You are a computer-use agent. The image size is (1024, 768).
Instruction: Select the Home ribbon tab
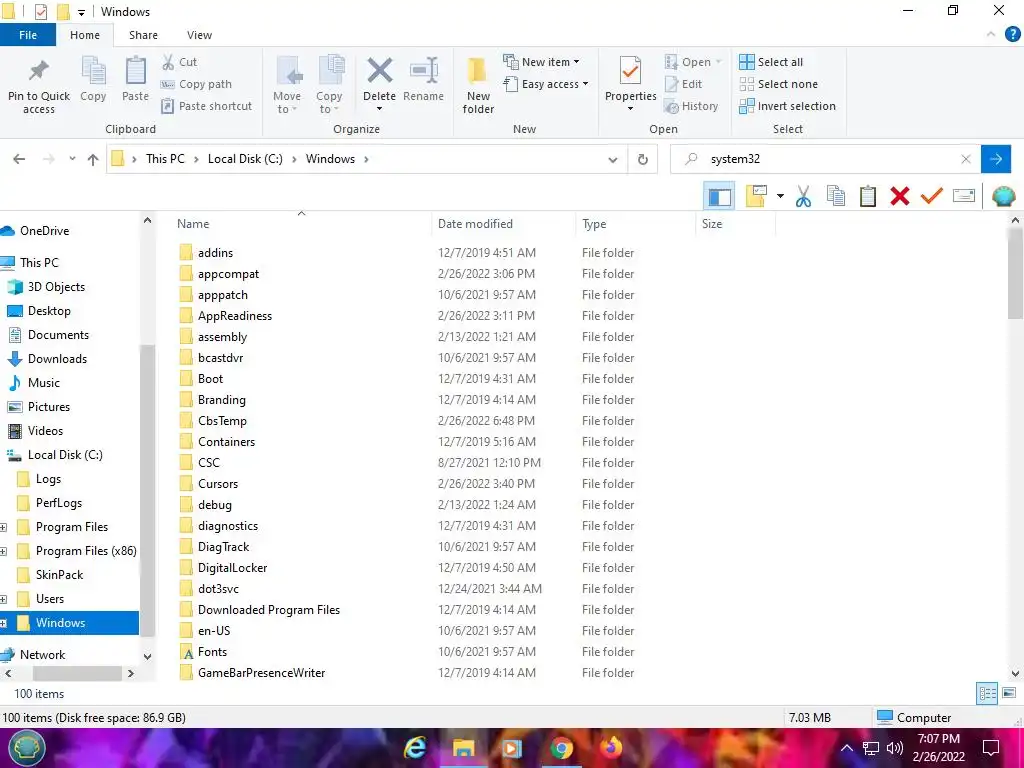point(85,35)
